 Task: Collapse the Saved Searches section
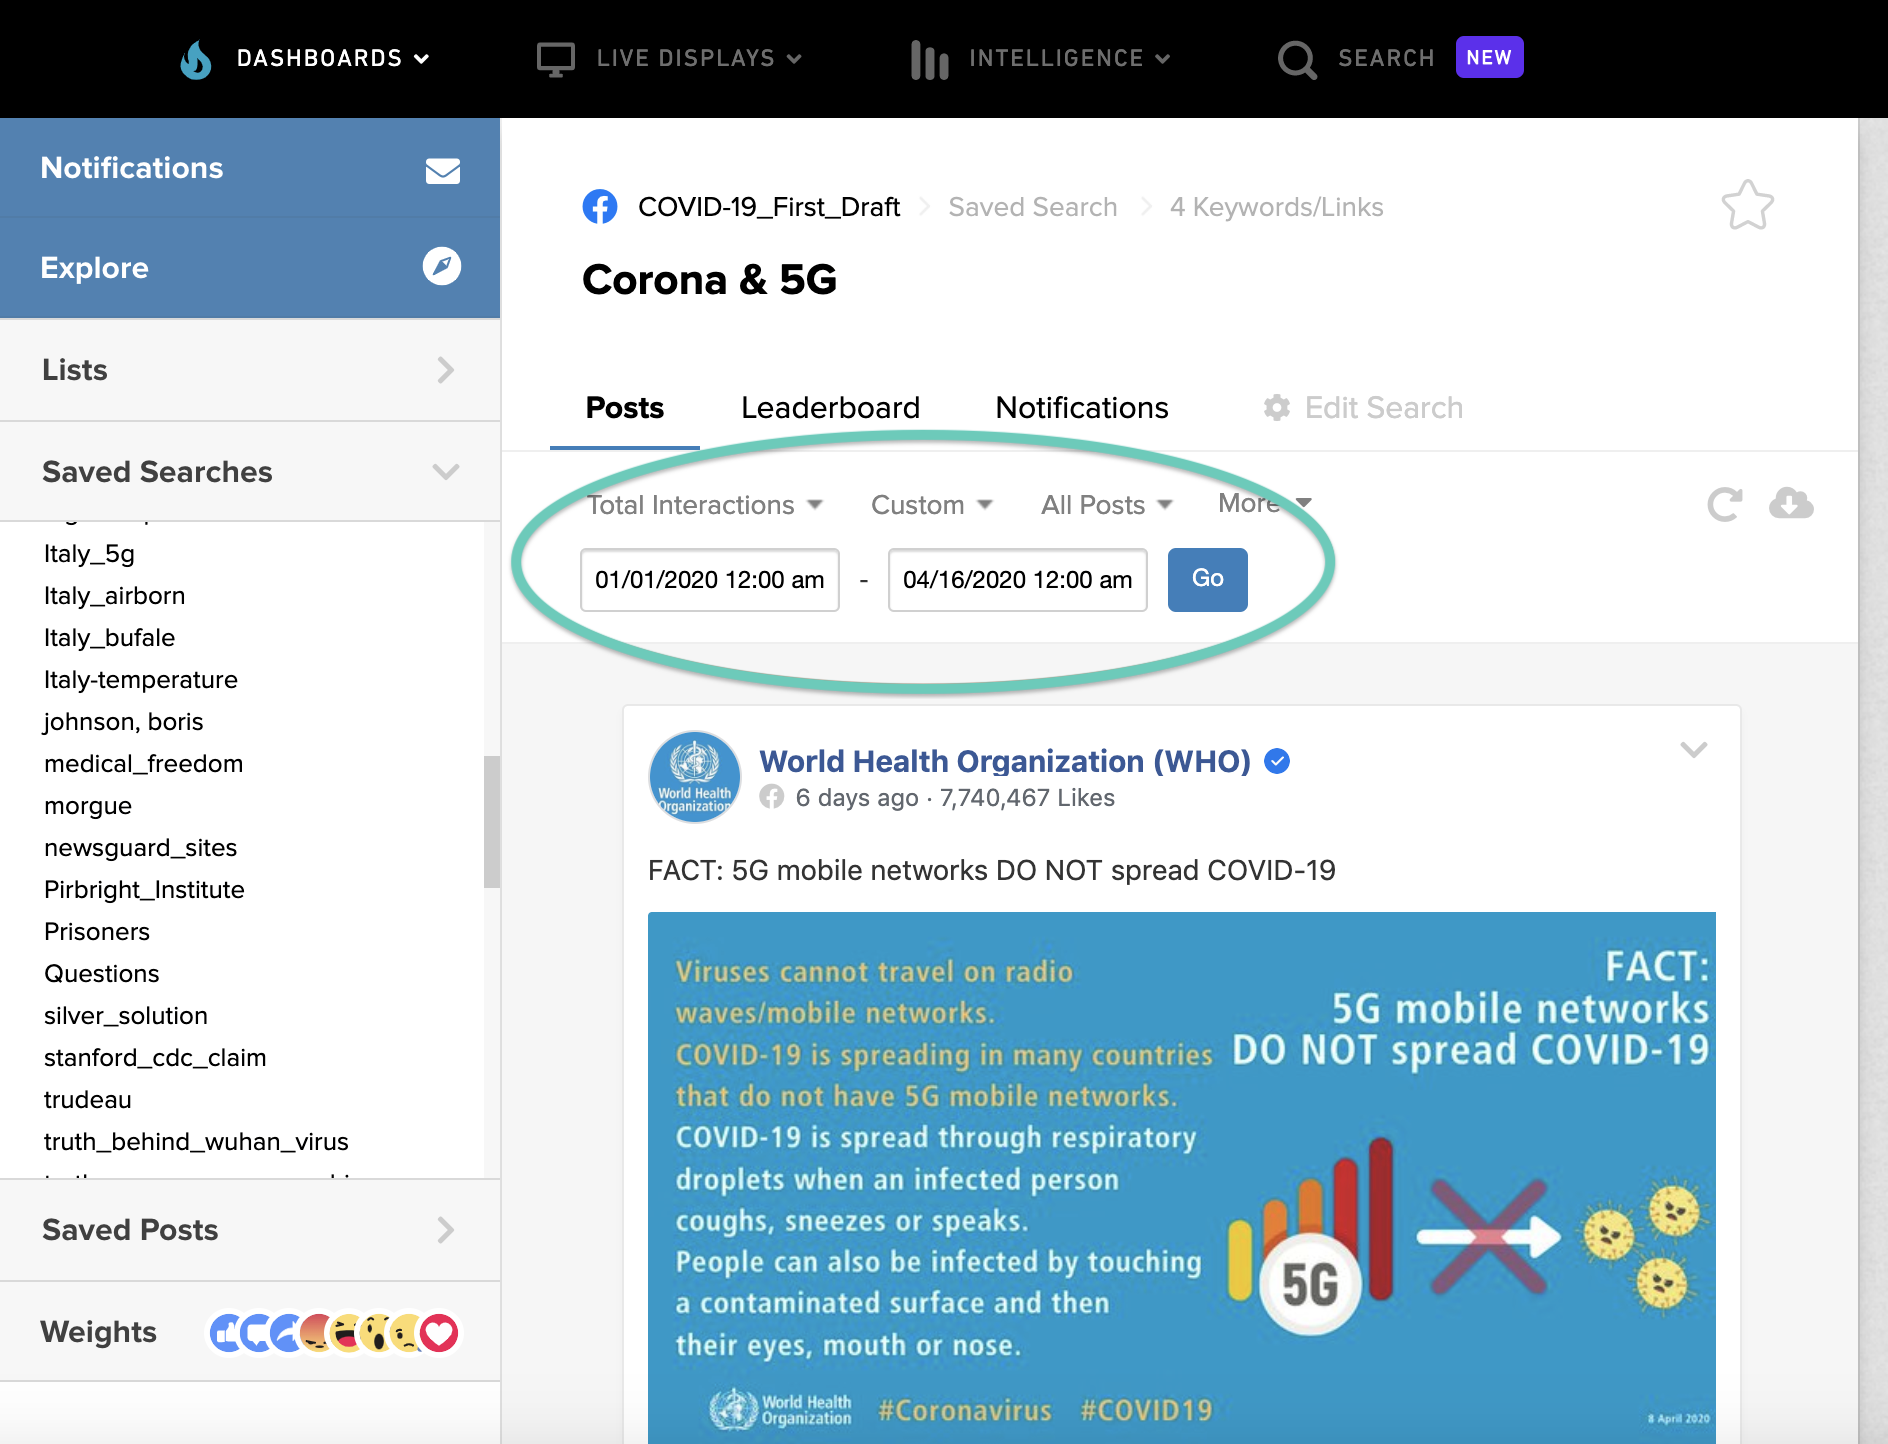(x=250, y=472)
